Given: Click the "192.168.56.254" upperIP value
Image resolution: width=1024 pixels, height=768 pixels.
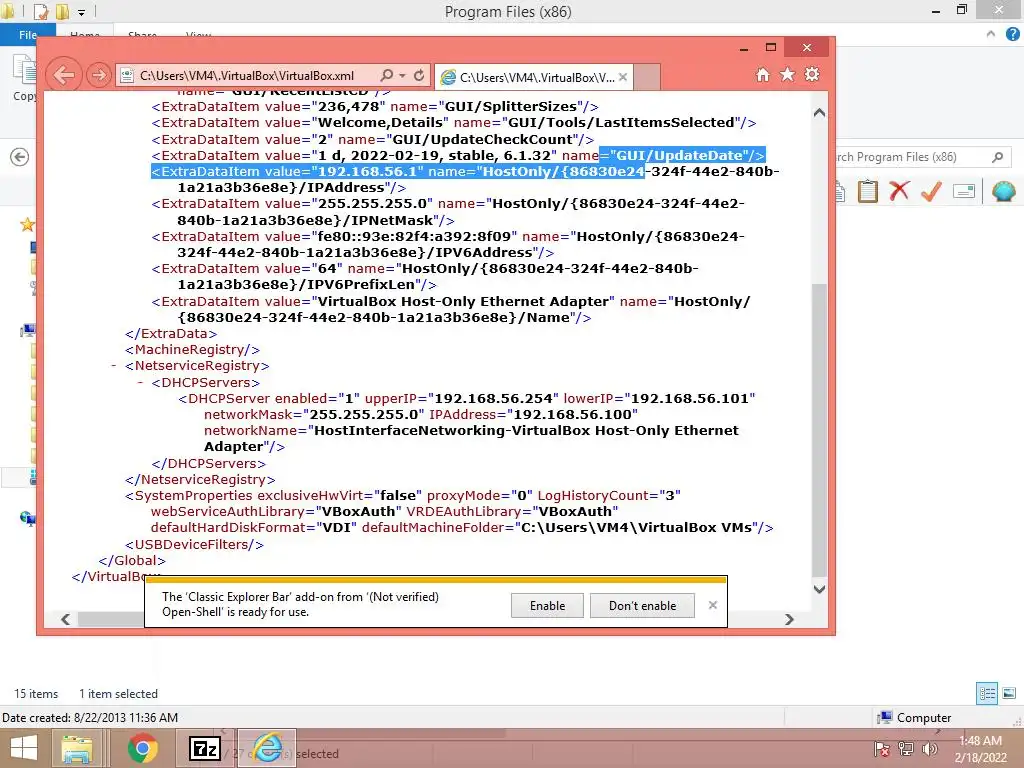Looking at the screenshot, I should (494, 398).
